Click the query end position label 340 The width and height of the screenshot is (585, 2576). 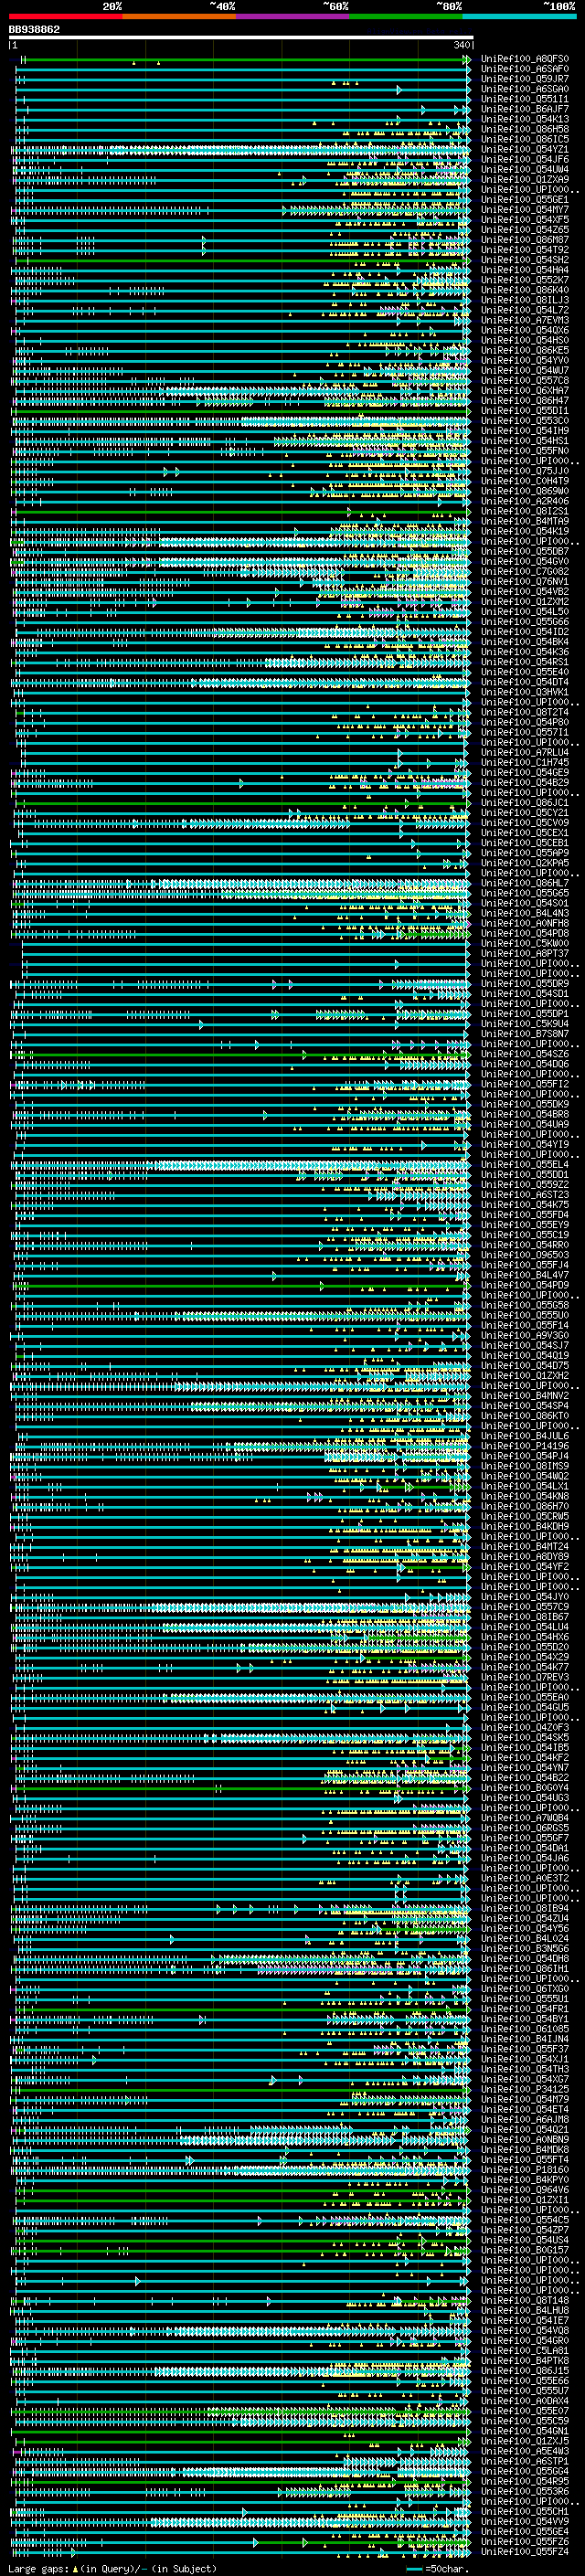point(461,45)
